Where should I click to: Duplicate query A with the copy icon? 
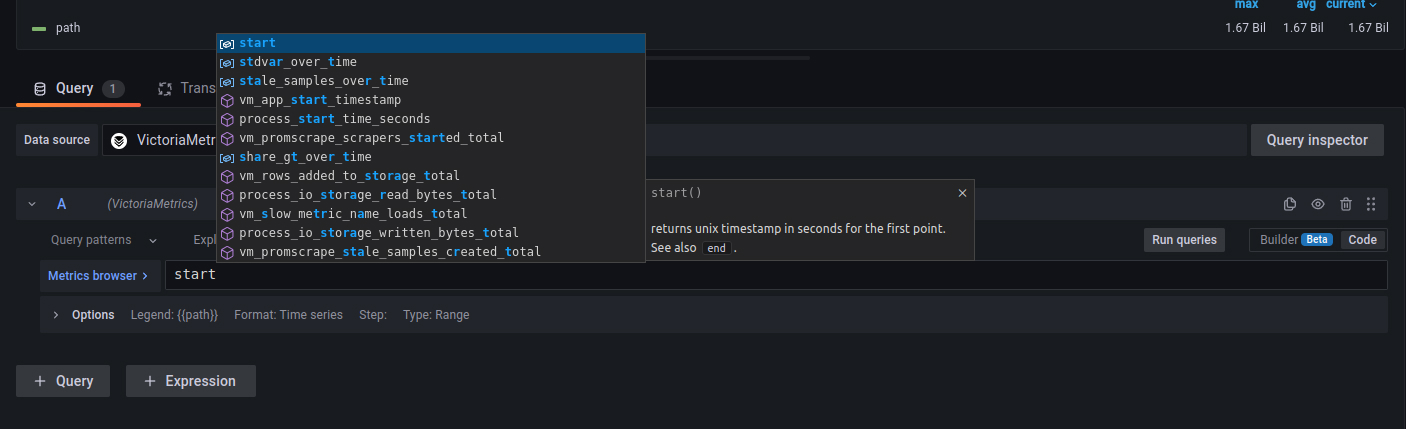tap(1290, 204)
